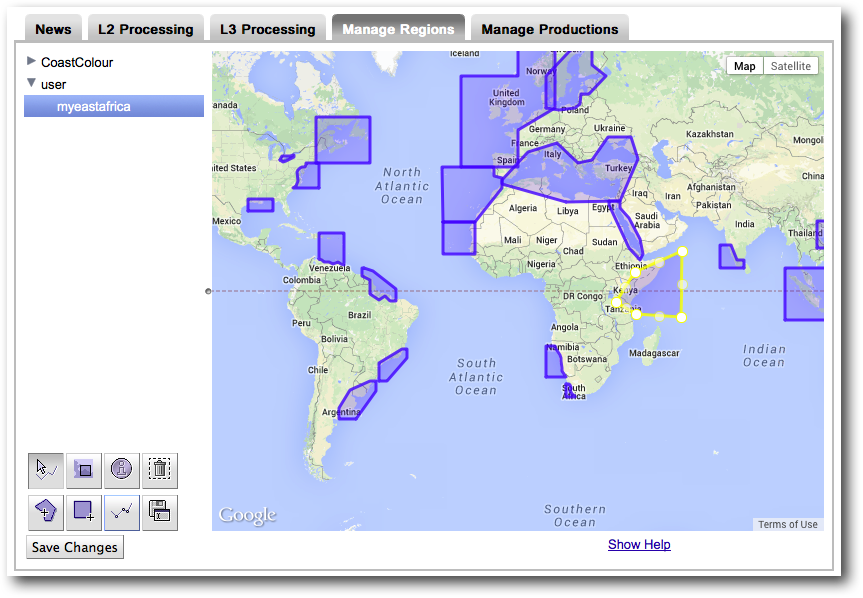
Task: Click the southeastern yellow vertex handle
Action: coord(681,317)
